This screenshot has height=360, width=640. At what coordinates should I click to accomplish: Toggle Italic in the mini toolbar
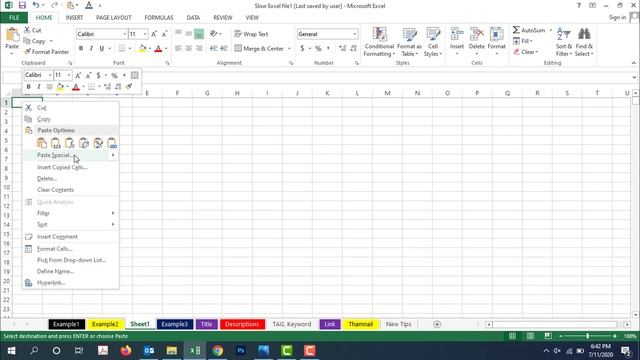[x=39, y=87]
